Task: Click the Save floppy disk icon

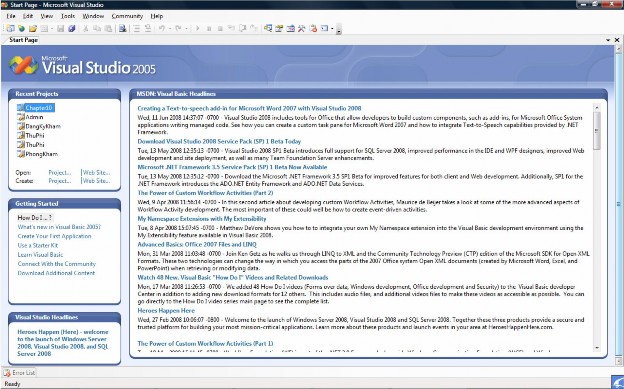Action: (x=60, y=28)
